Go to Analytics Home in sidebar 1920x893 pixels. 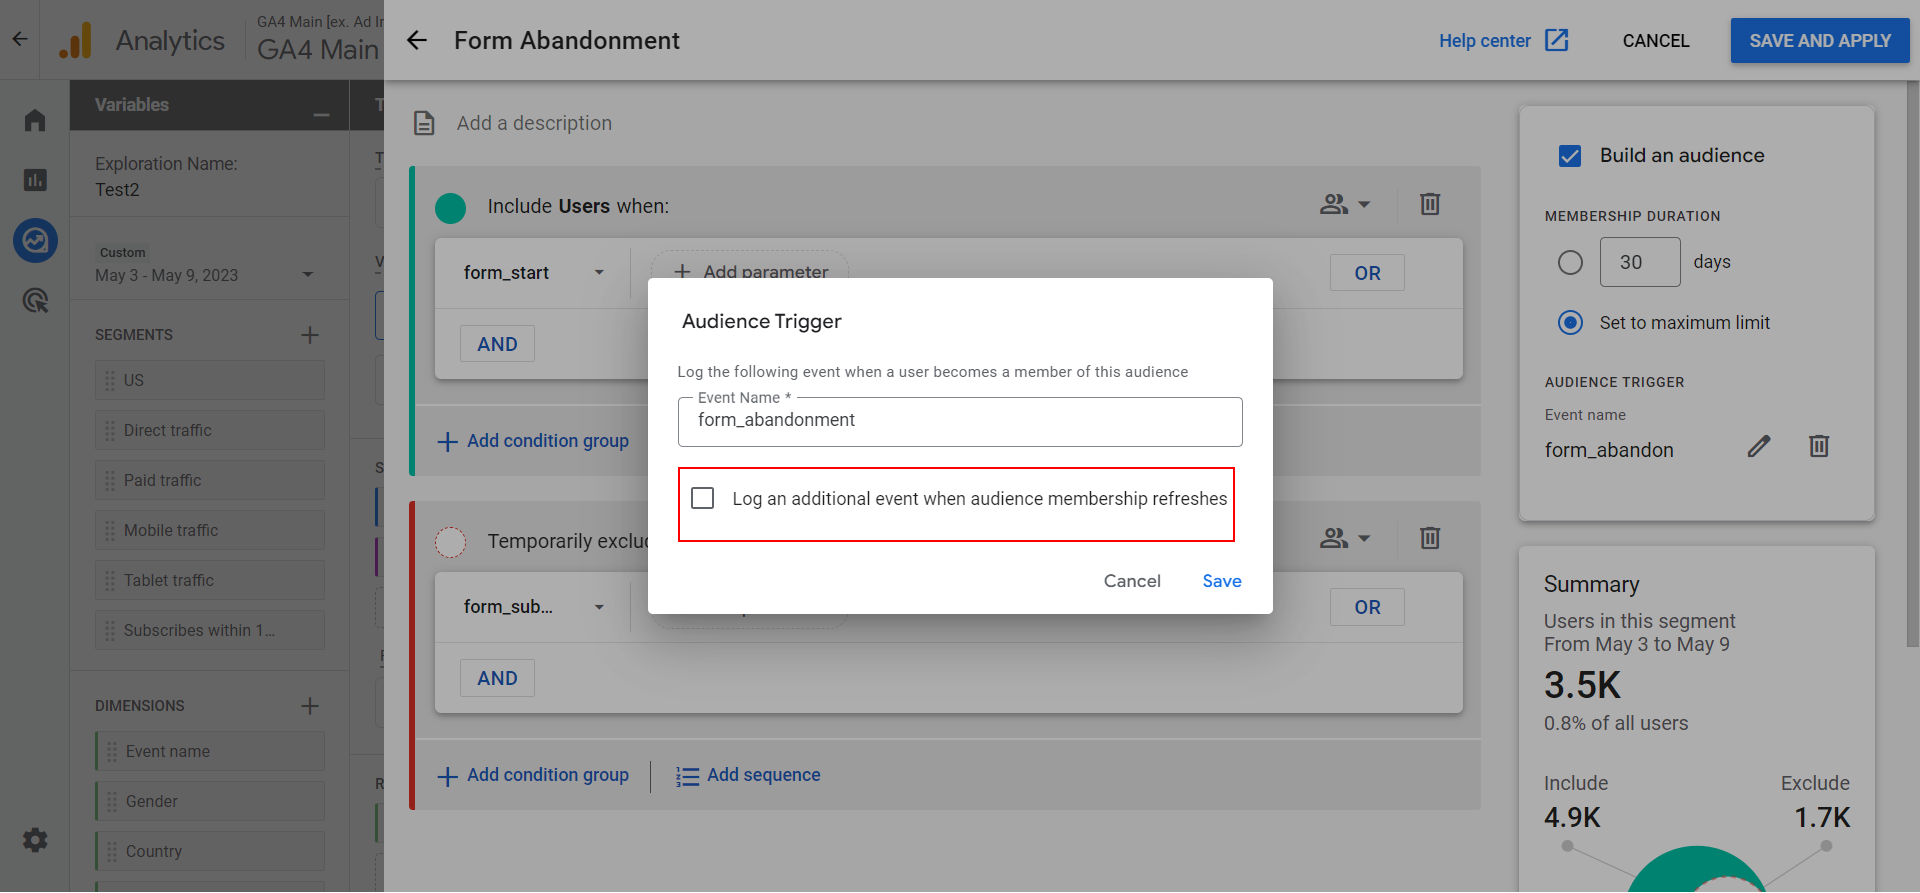pyautogui.click(x=35, y=120)
